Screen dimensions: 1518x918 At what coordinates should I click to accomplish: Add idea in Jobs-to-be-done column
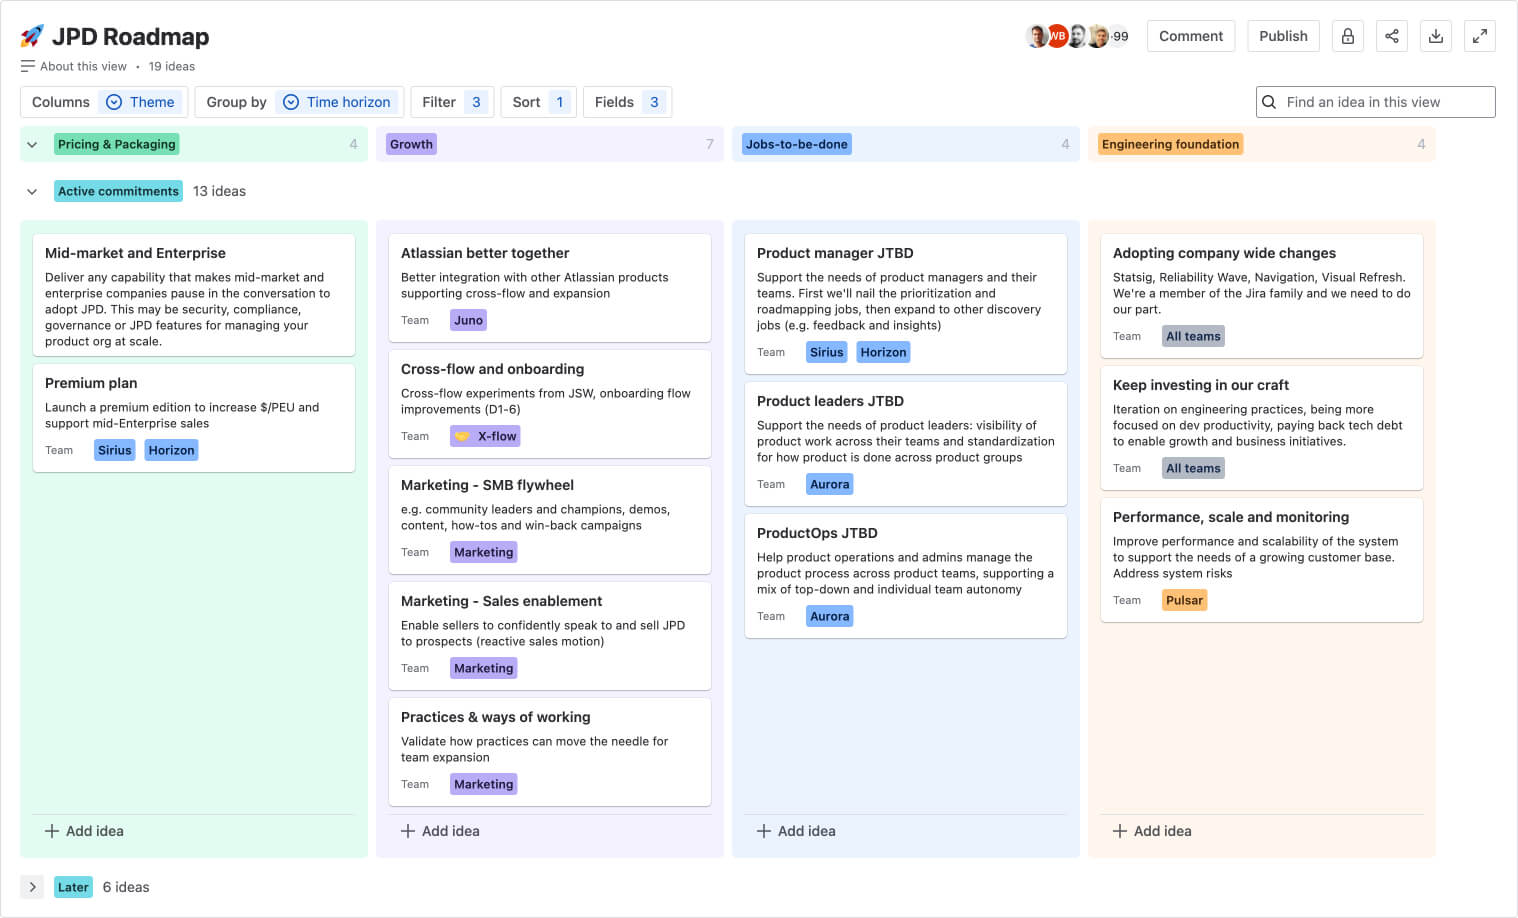(x=796, y=831)
